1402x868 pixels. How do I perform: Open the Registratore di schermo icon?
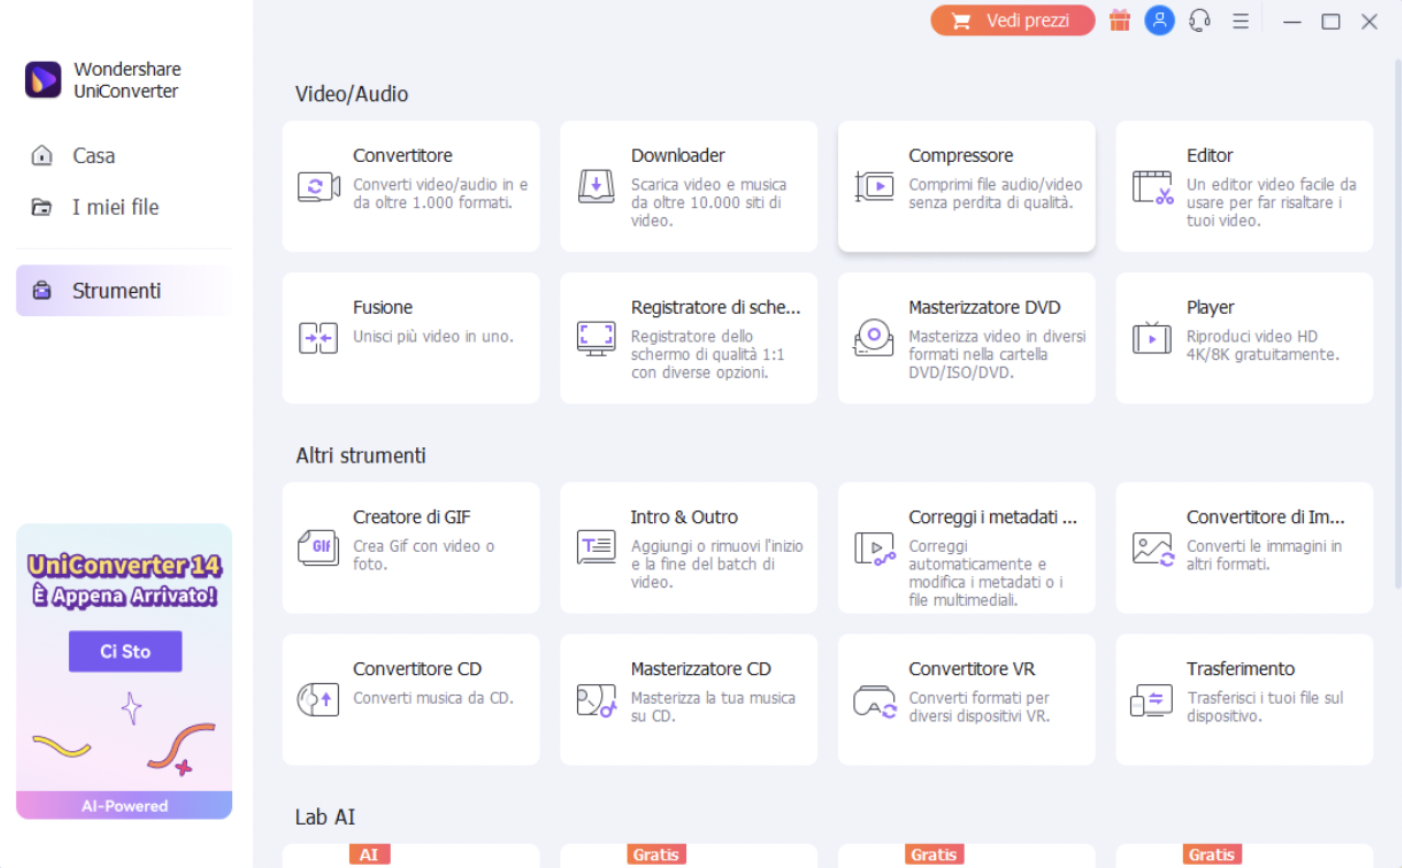coord(596,338)
